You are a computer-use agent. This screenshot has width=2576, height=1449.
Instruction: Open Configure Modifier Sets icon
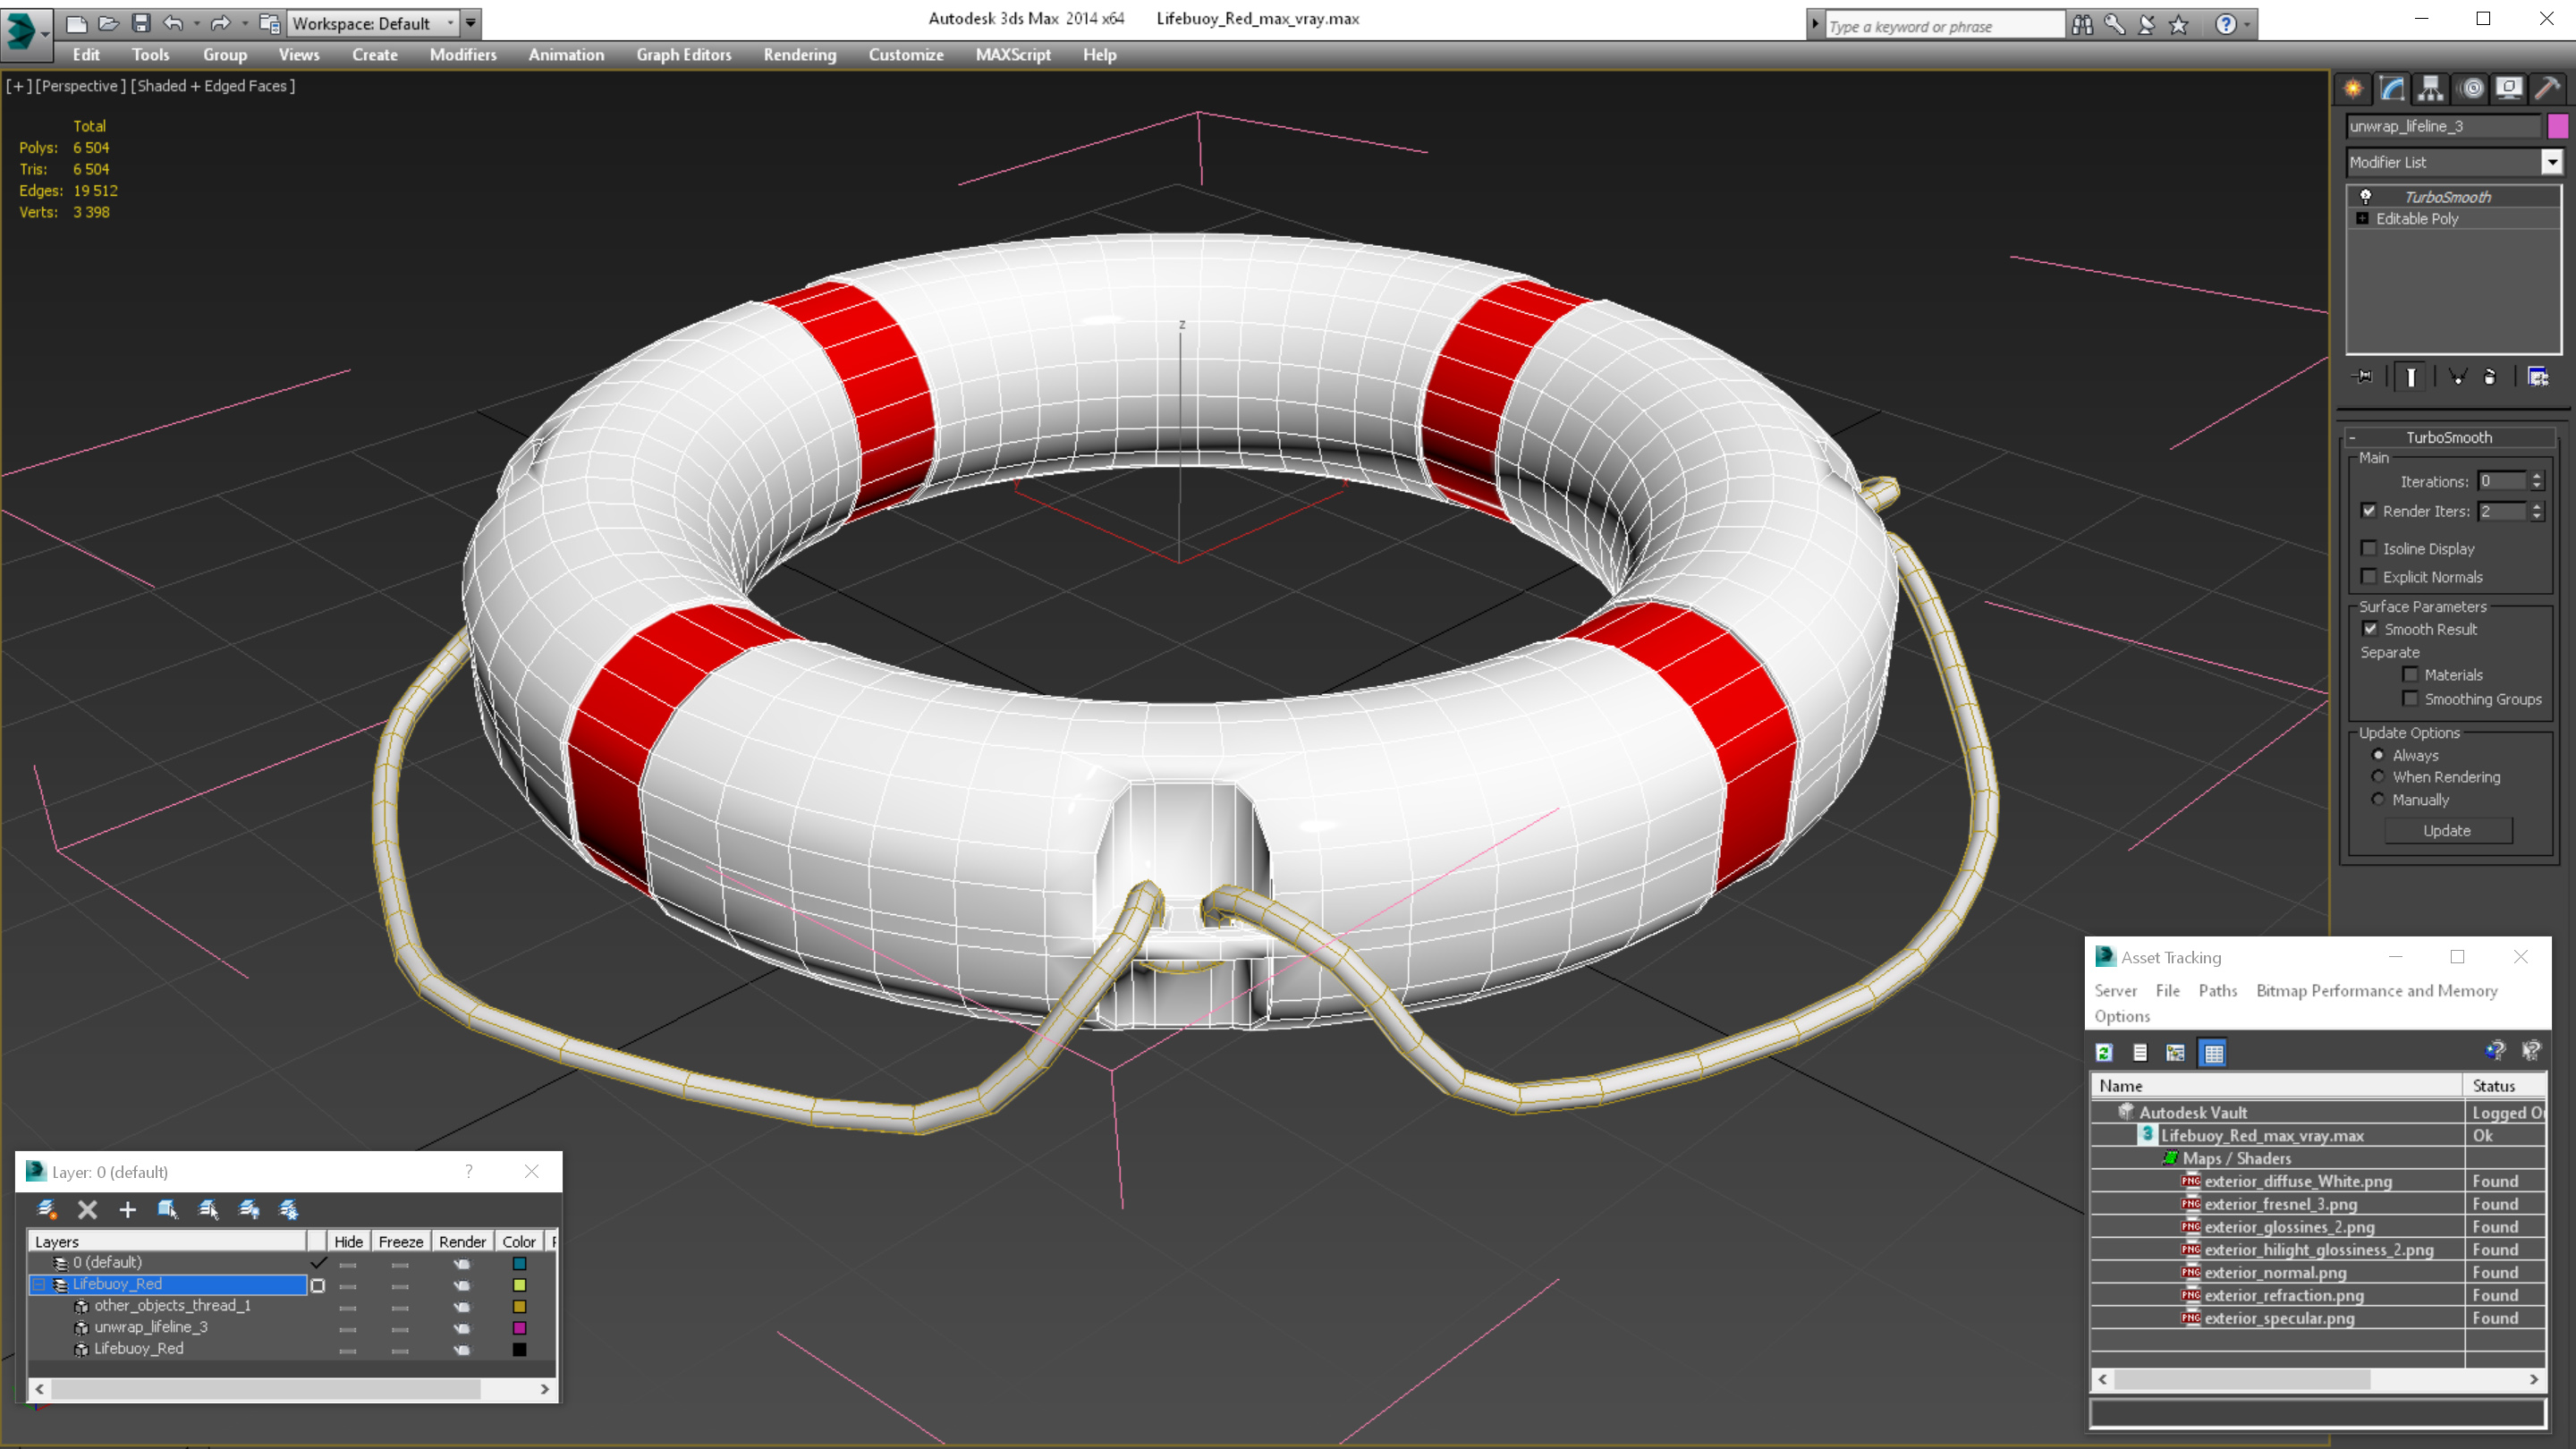tap(2538, 377)
